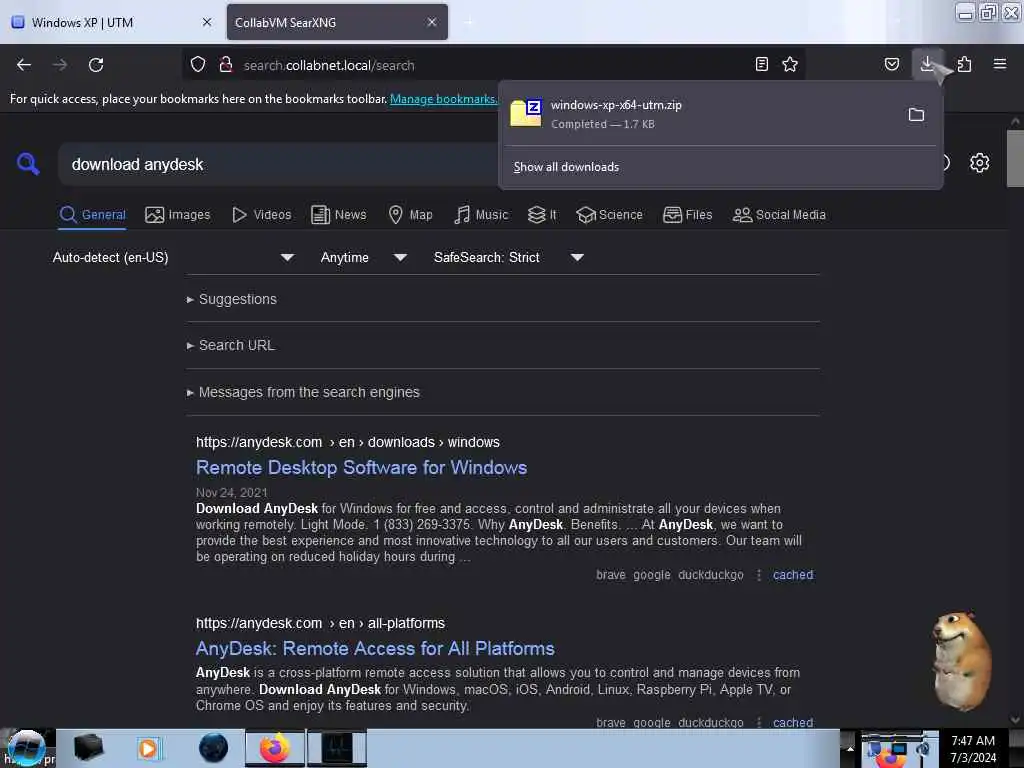1024x768 pixels.
Task: Click the insecure connection padlock icon
Action: (226, 64)
